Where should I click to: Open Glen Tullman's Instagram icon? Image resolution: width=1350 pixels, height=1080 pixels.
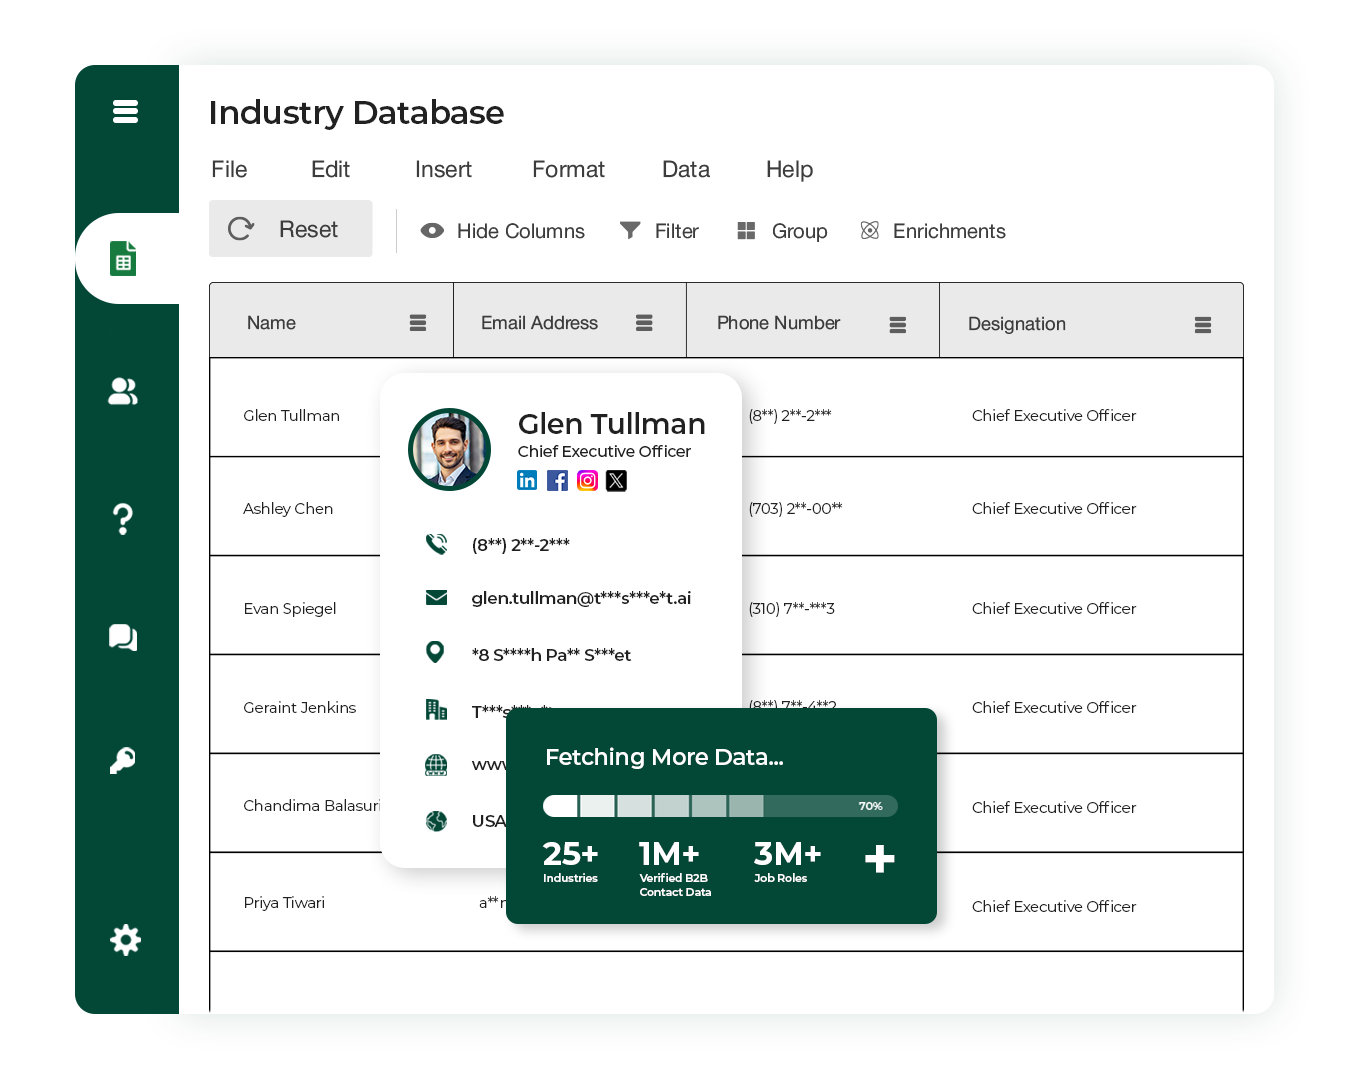tap(587, 480)
